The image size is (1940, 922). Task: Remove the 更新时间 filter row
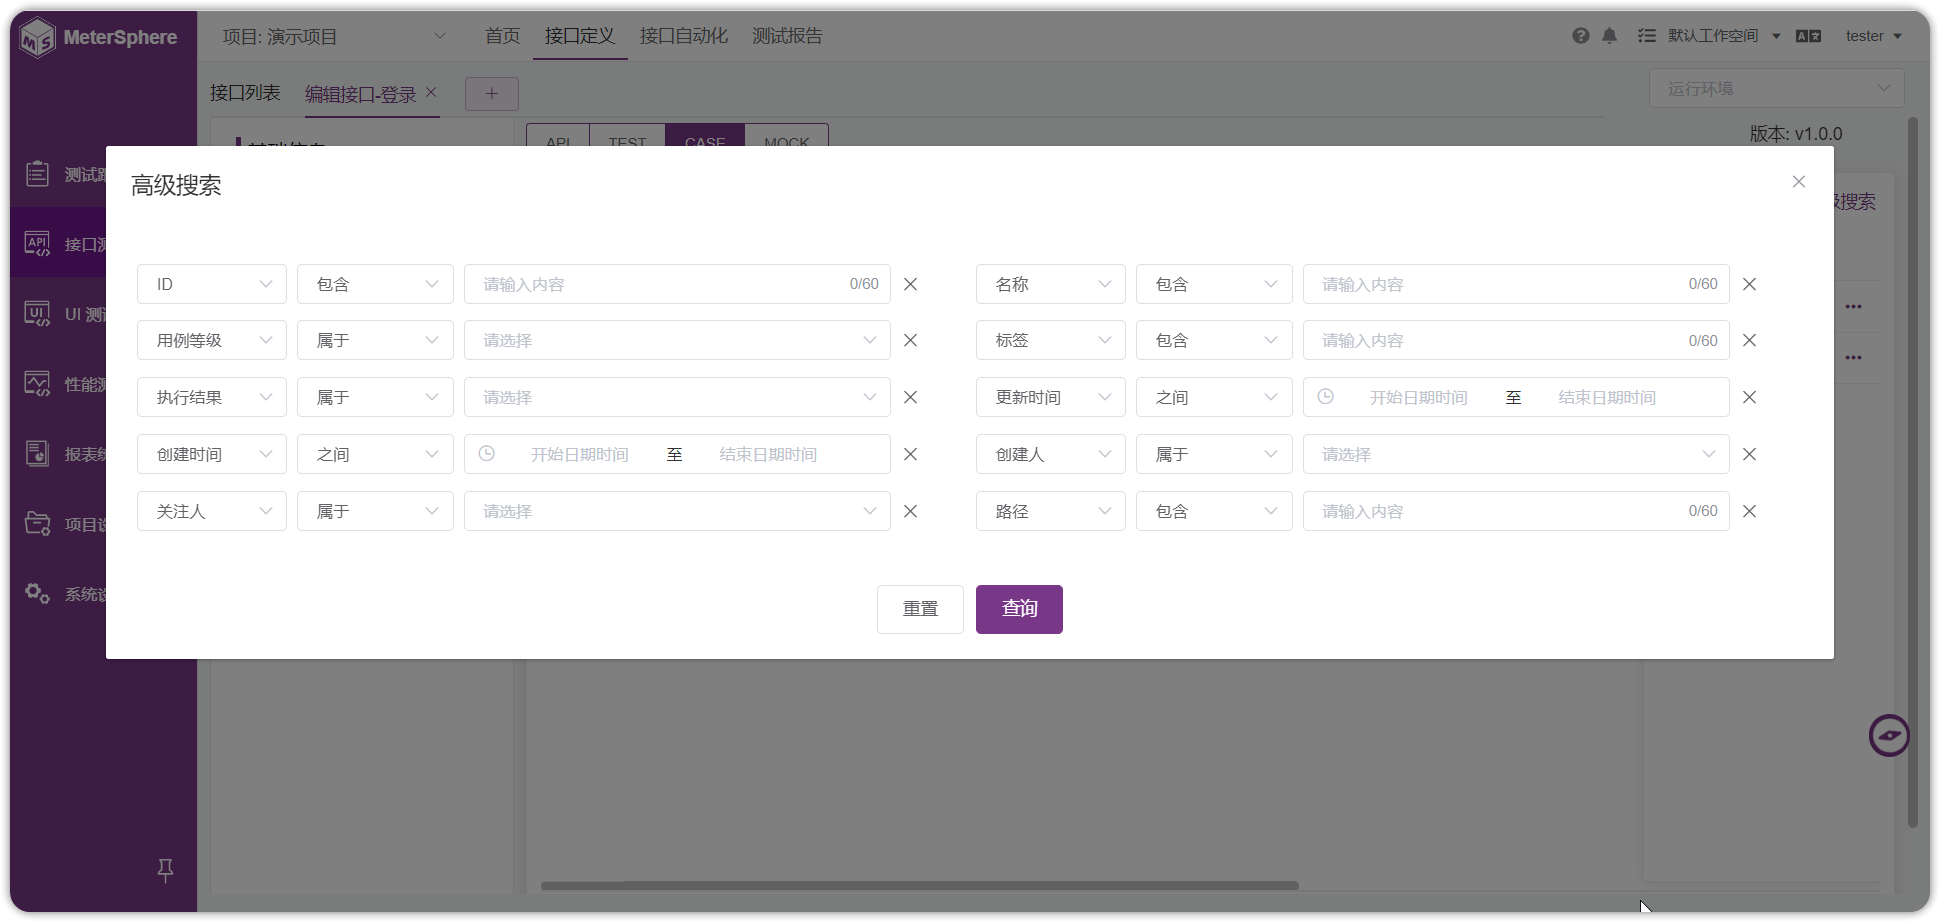click(1750, 397)
